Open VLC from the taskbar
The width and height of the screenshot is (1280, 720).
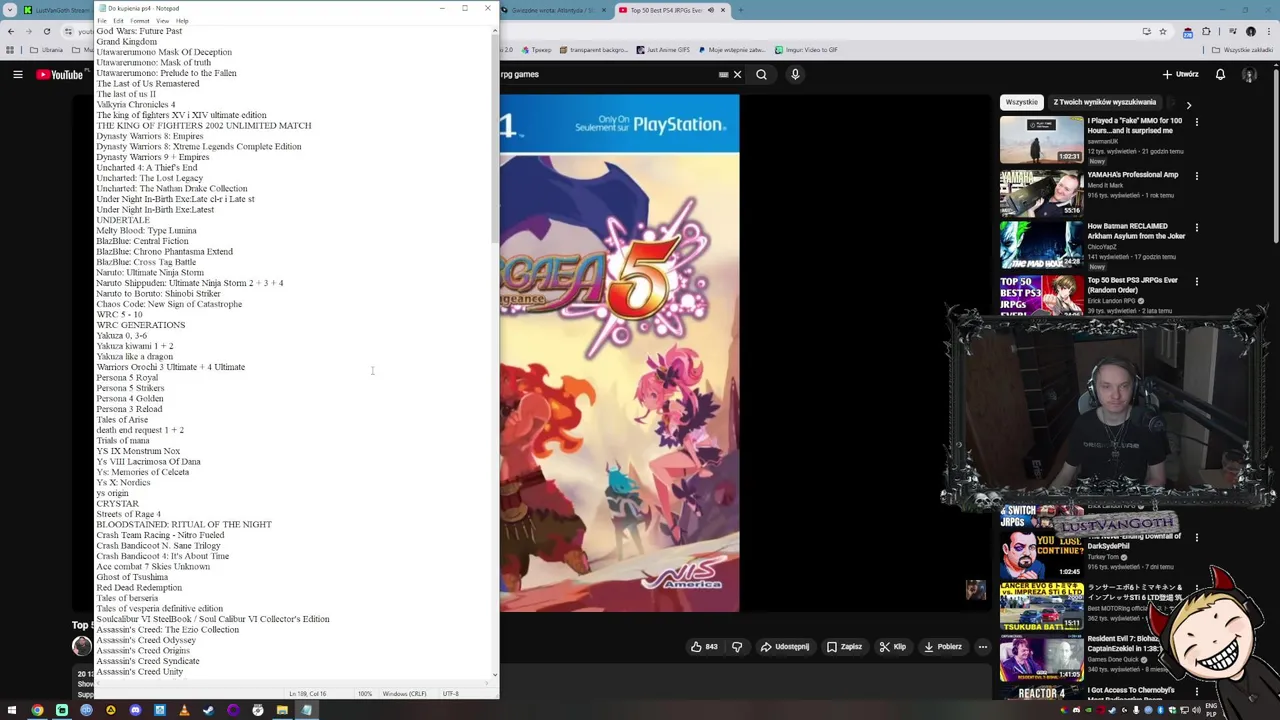point(184,710)
